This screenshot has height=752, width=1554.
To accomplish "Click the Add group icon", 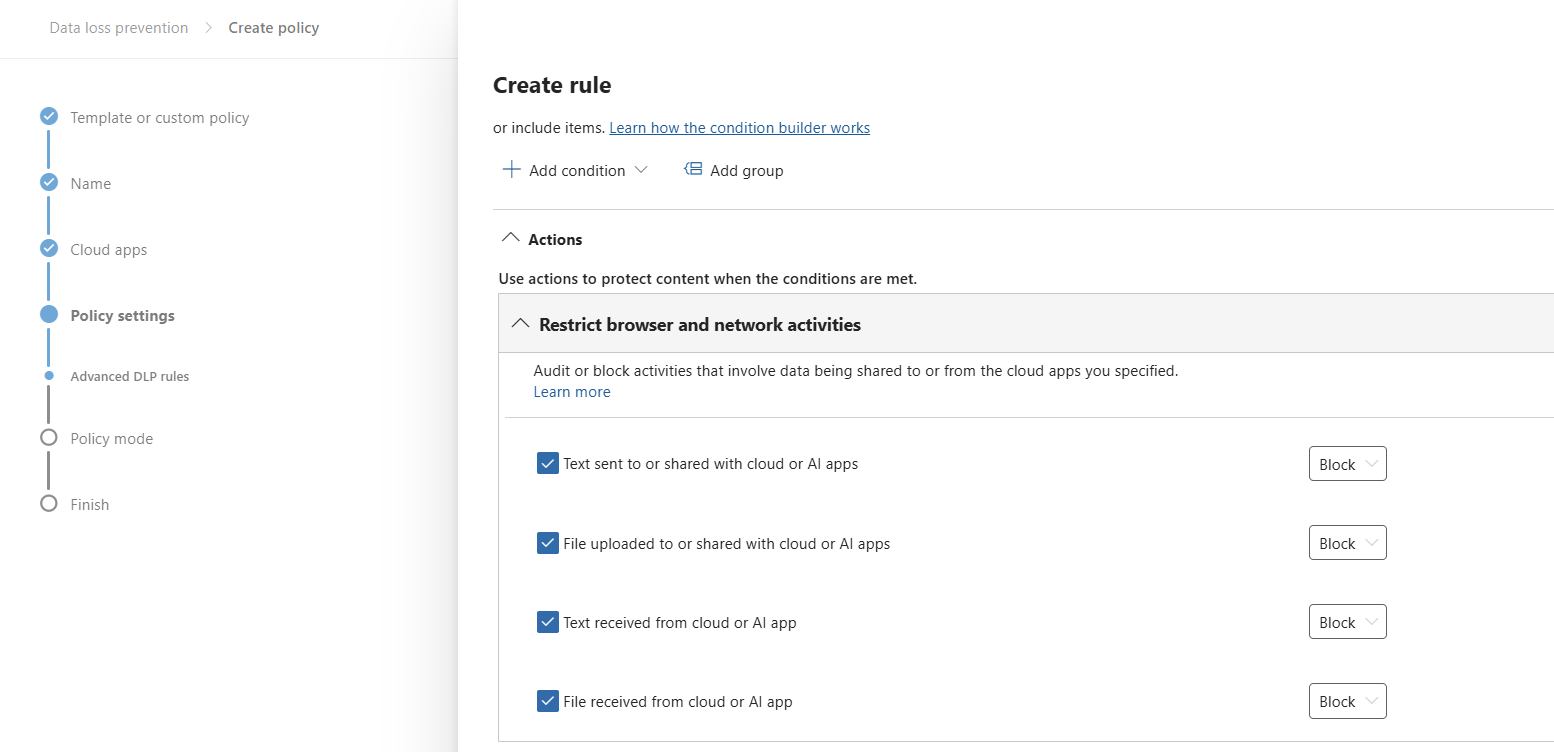I will (693, 169).
